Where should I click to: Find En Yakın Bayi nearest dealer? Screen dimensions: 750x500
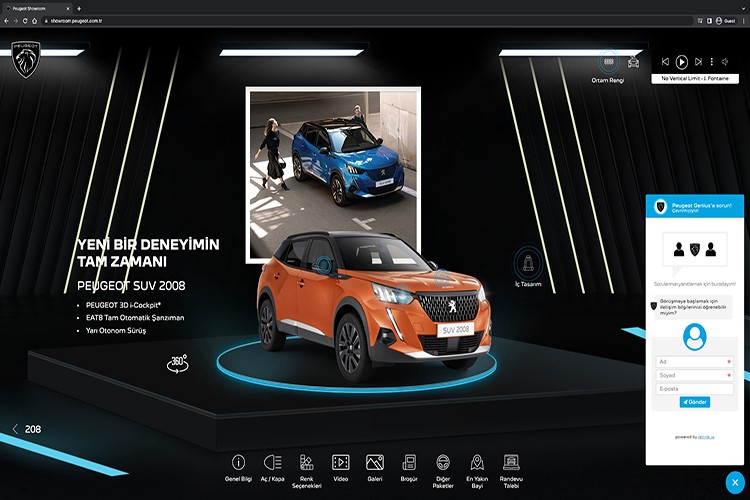(x=477, y=472)
